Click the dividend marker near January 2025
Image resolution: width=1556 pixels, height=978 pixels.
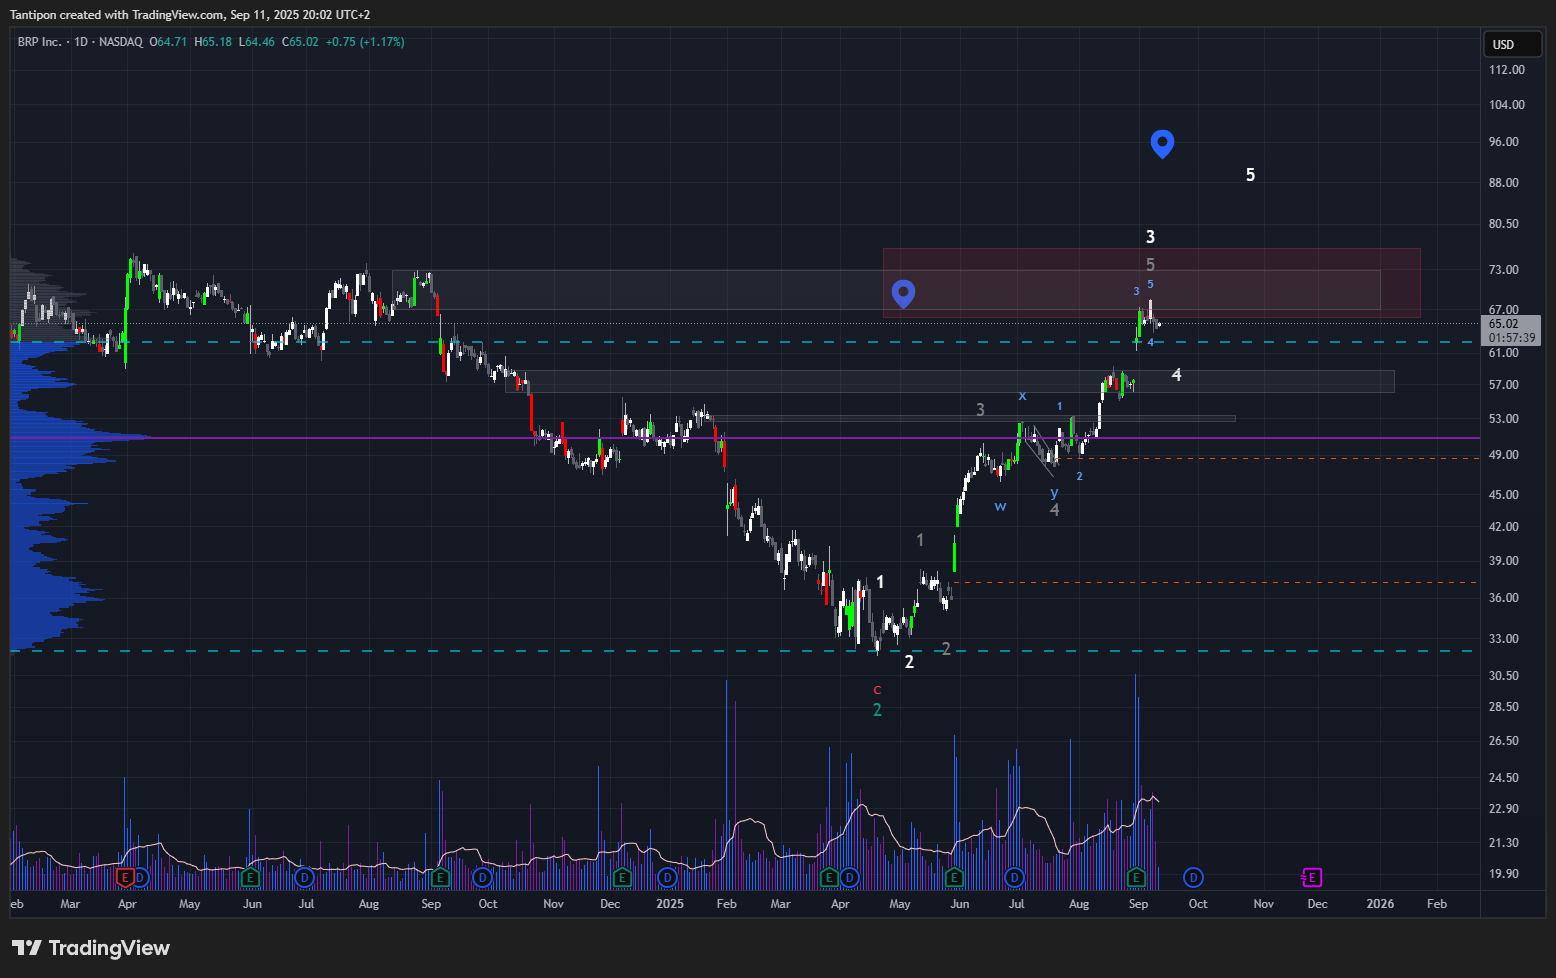(667, 877)
